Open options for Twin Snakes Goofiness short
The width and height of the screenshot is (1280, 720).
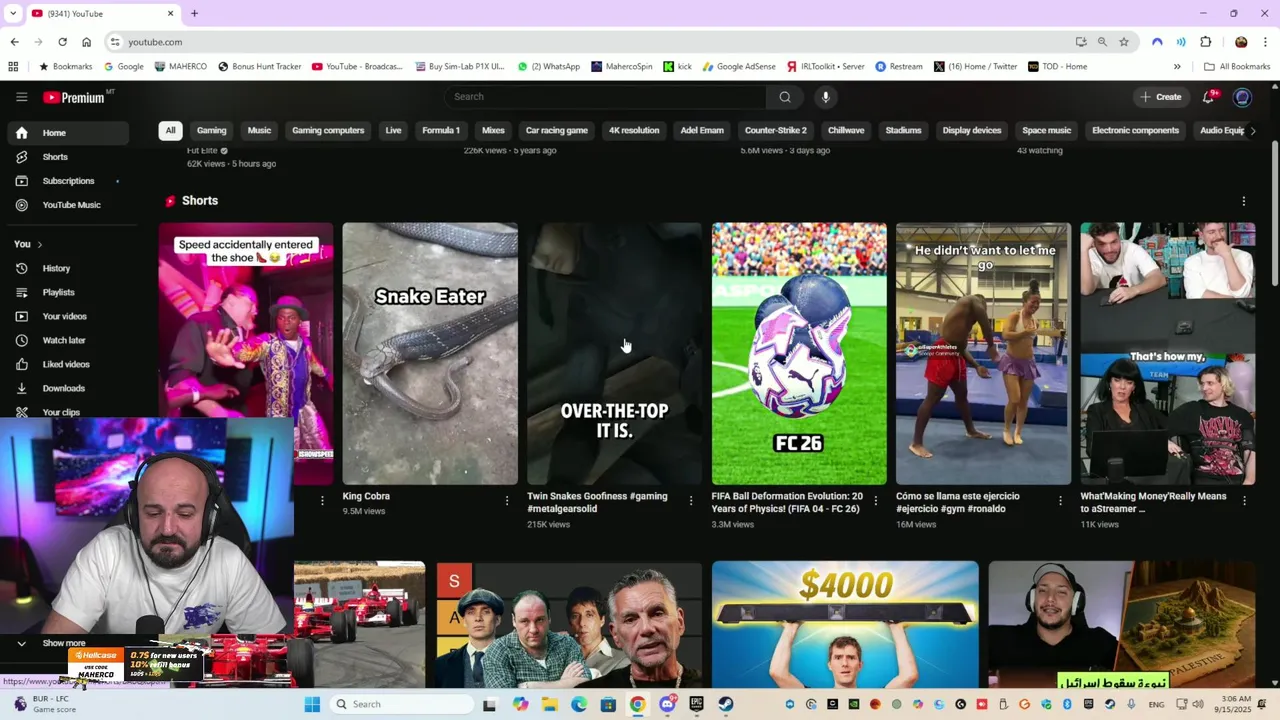coord(691,500)
